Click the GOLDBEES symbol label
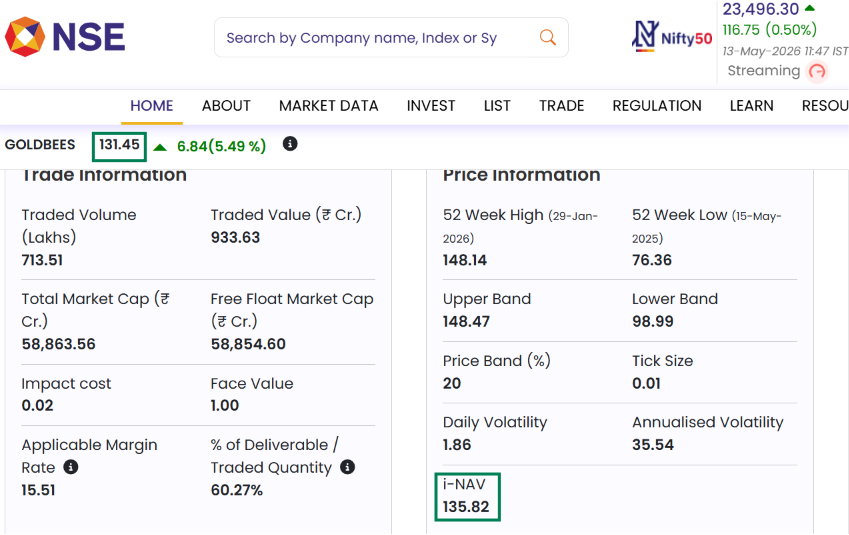Image resolution: width=849 pixels, height=535 pixels. tap(40, 145)
